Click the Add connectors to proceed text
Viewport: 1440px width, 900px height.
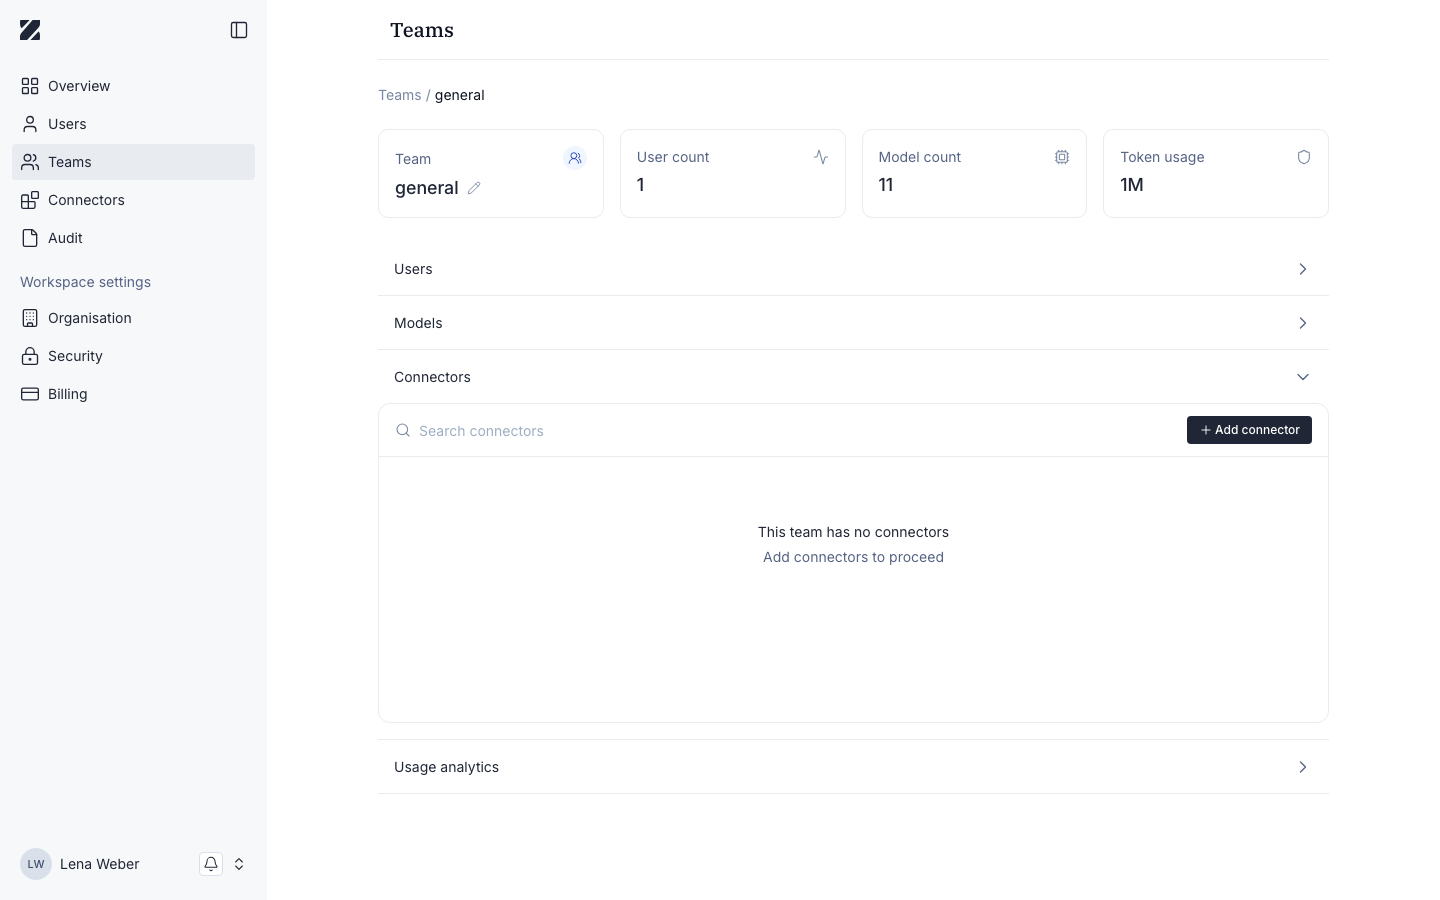(x=853, y=557)
